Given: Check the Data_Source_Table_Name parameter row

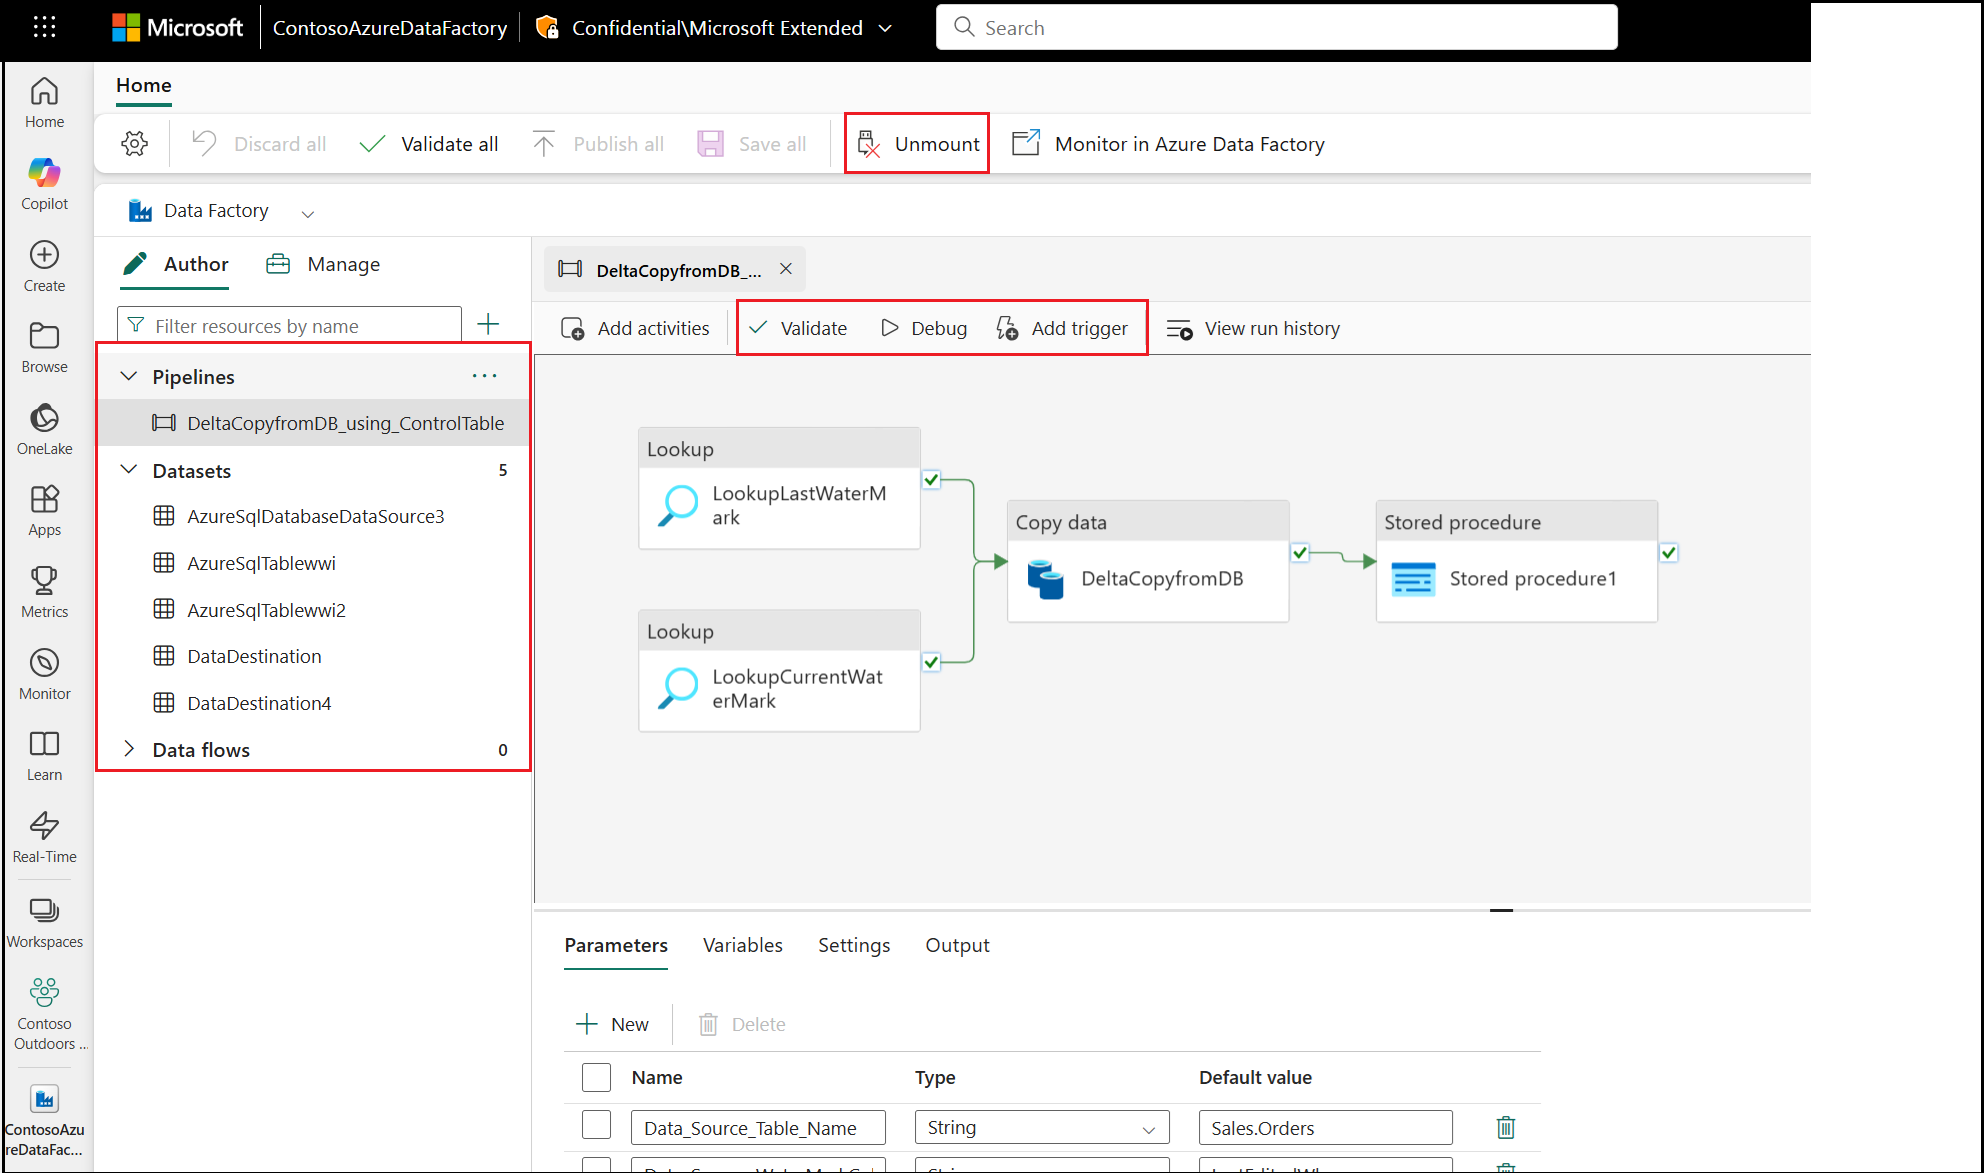Looking at the screenshot, I should [x=596, y=1124].
